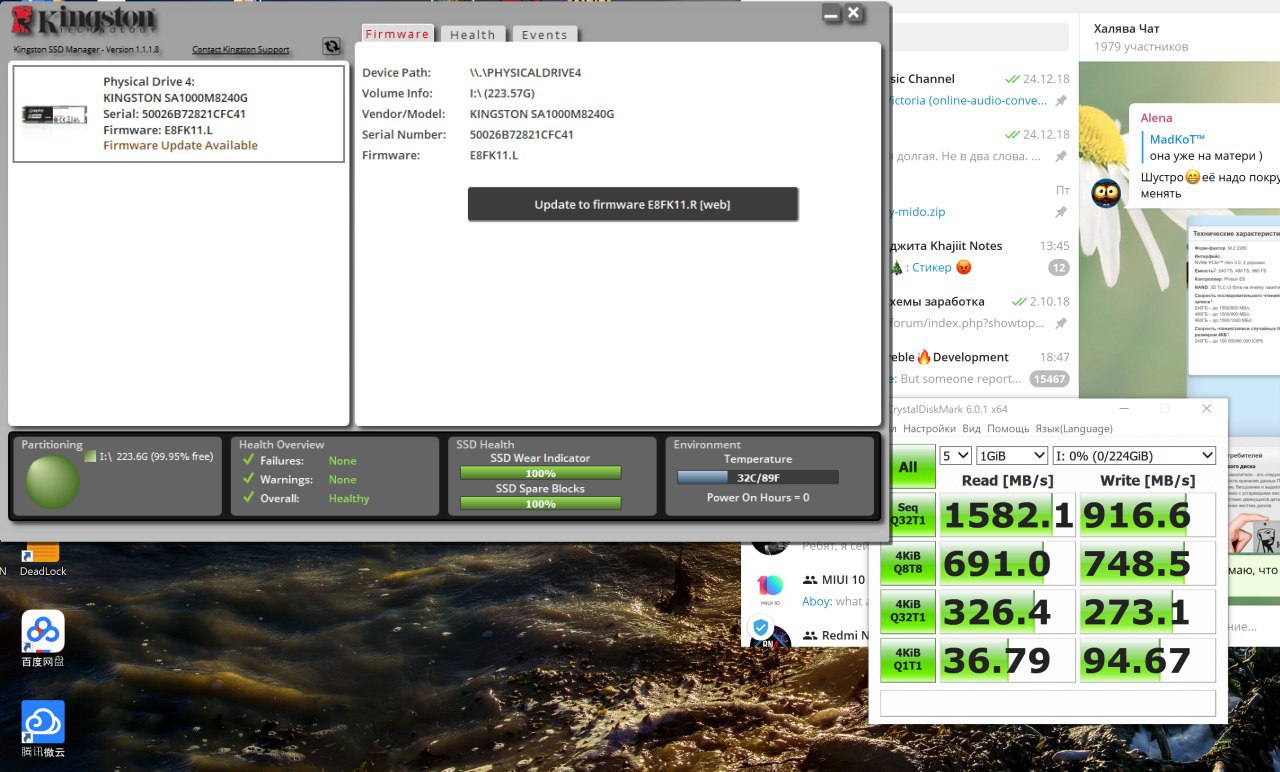Select the Physical Drive 4 SSD thumbnail
The height and width of the screenshot is (772, 1280).
click(x=54, y=113)
